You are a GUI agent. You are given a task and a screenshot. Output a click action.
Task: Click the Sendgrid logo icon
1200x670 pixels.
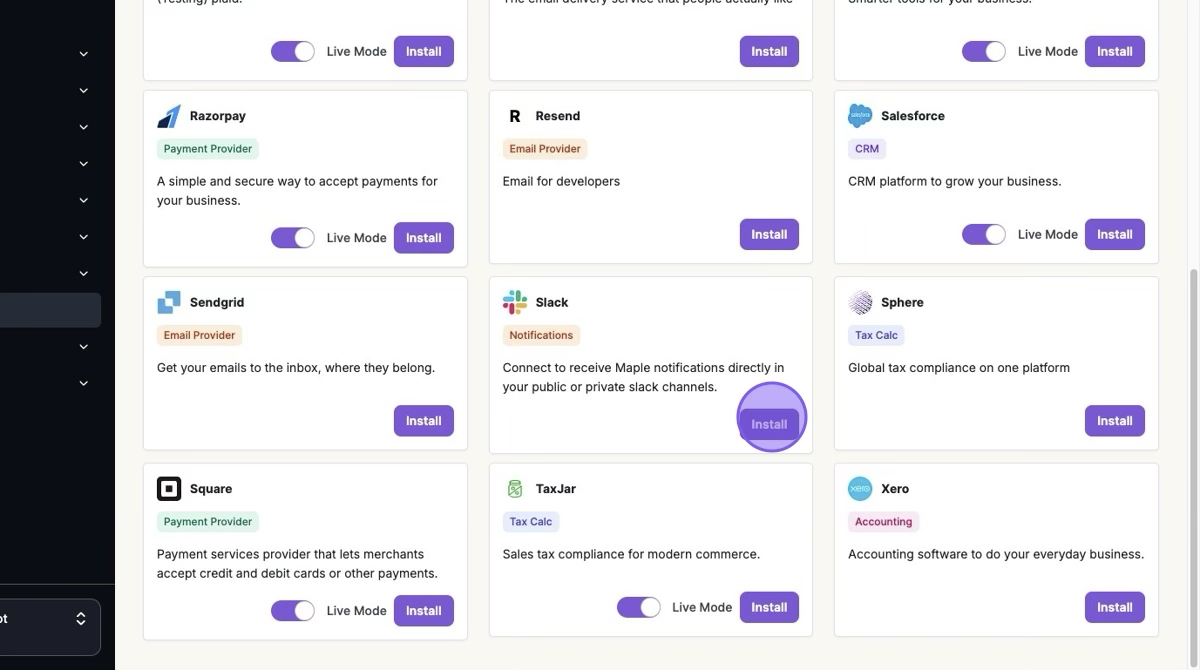tap(169, 302)
